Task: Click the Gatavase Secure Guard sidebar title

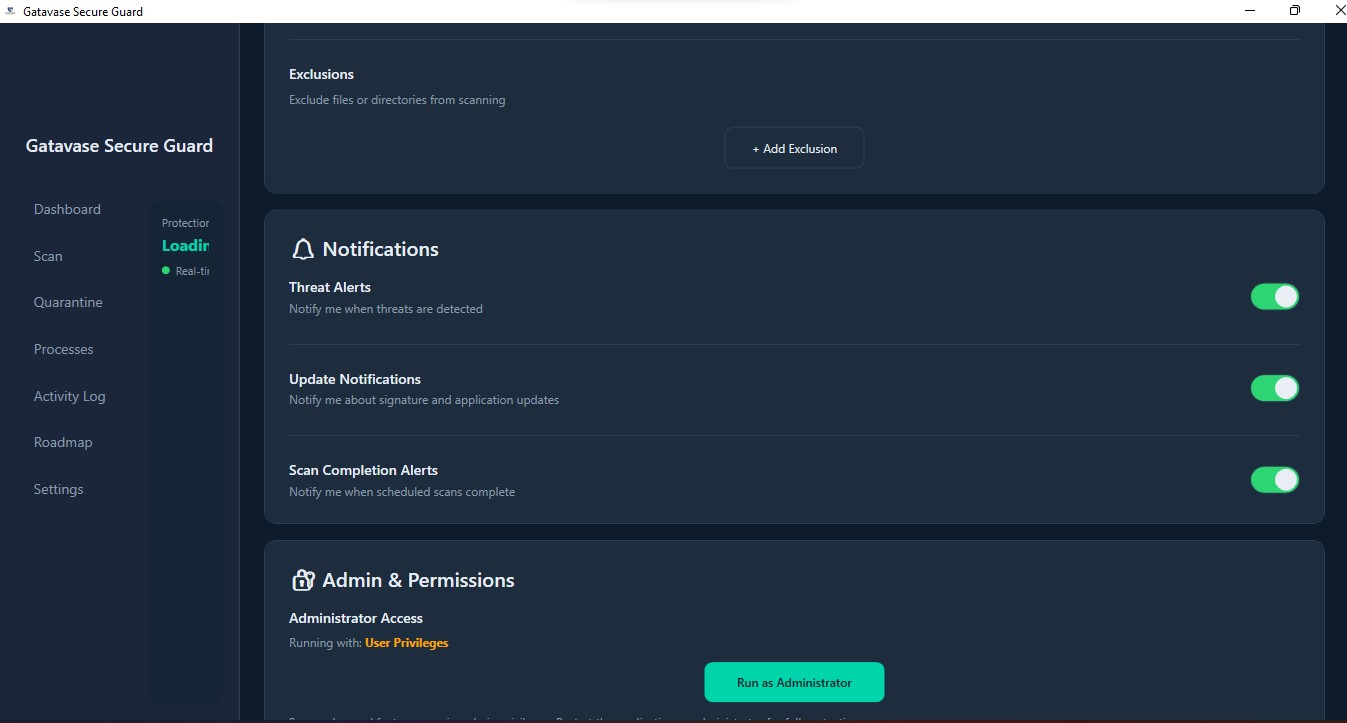Action: 119,146
